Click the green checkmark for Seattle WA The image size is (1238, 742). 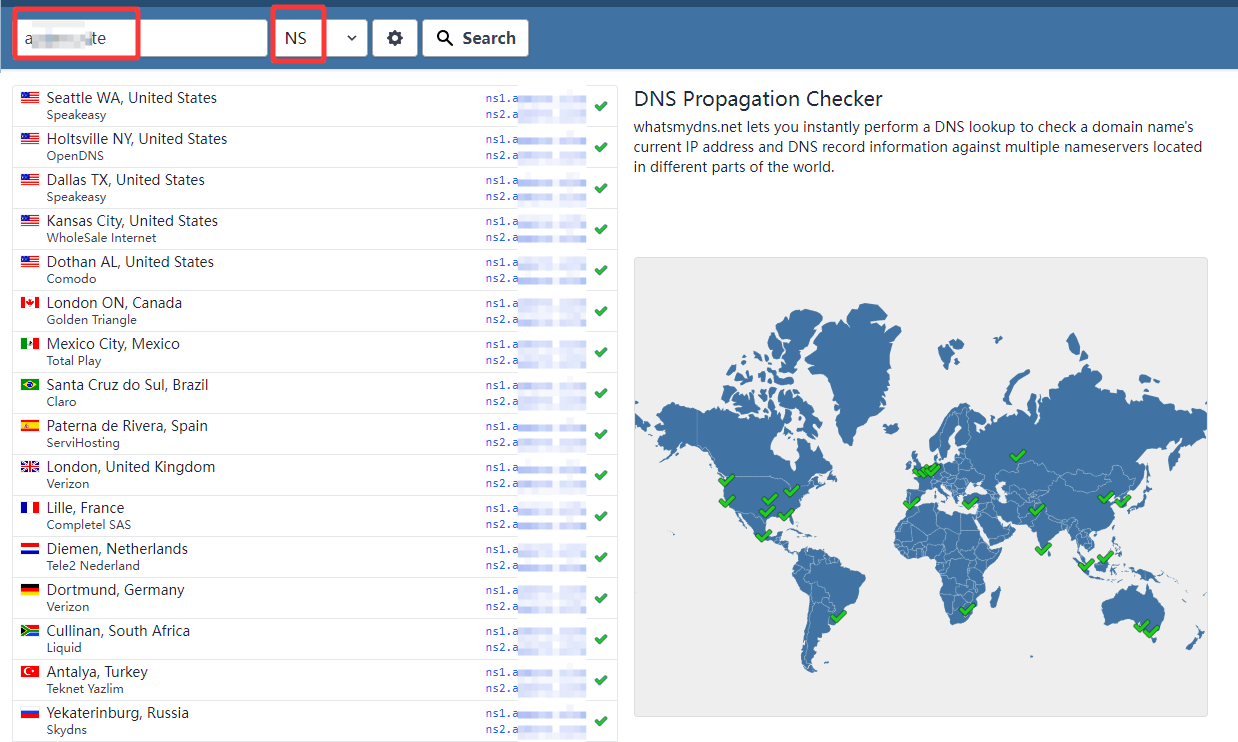[x=601, y=106]
